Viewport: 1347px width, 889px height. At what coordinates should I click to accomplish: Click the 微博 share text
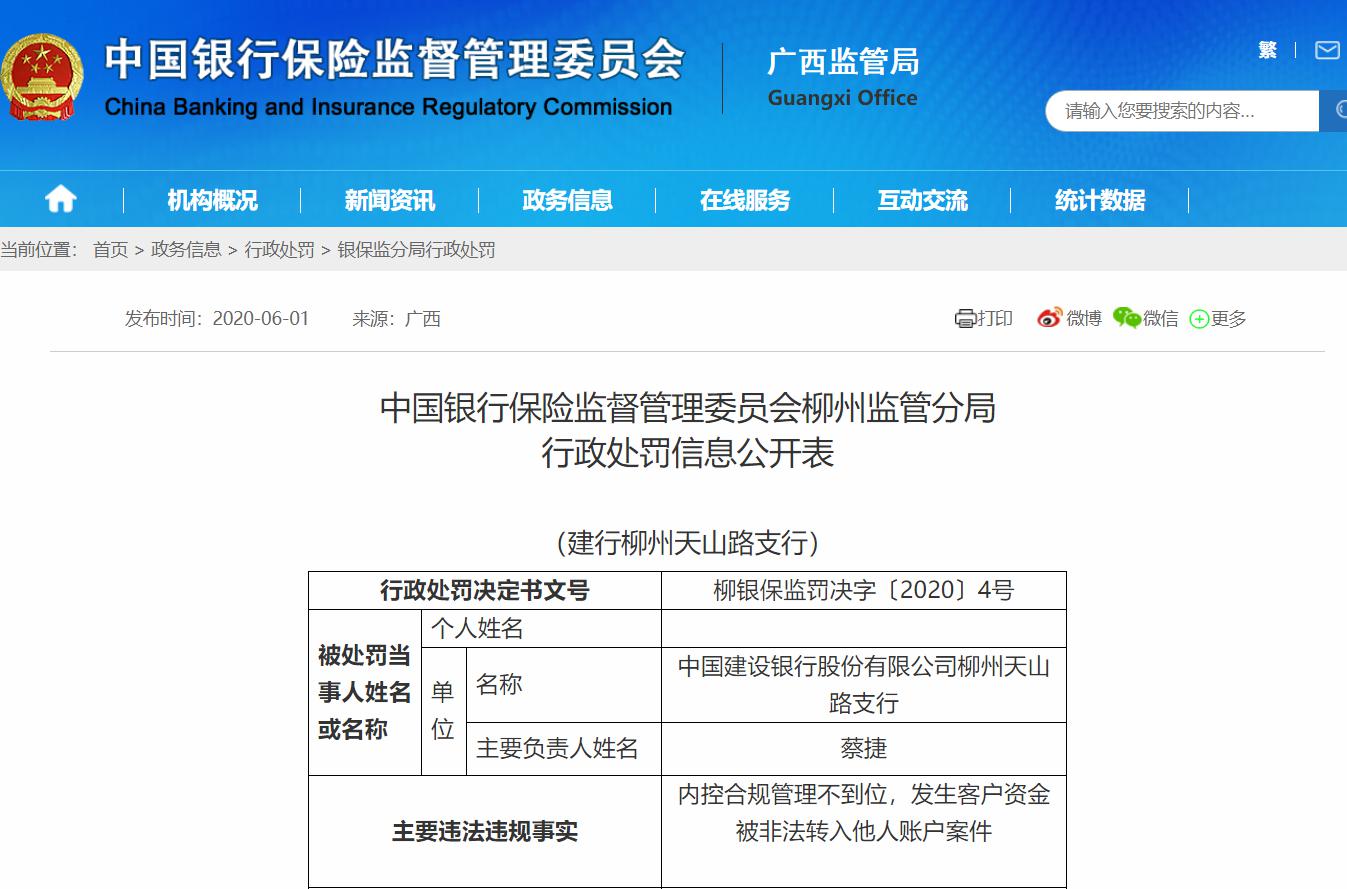click(x=1084, y=318)
